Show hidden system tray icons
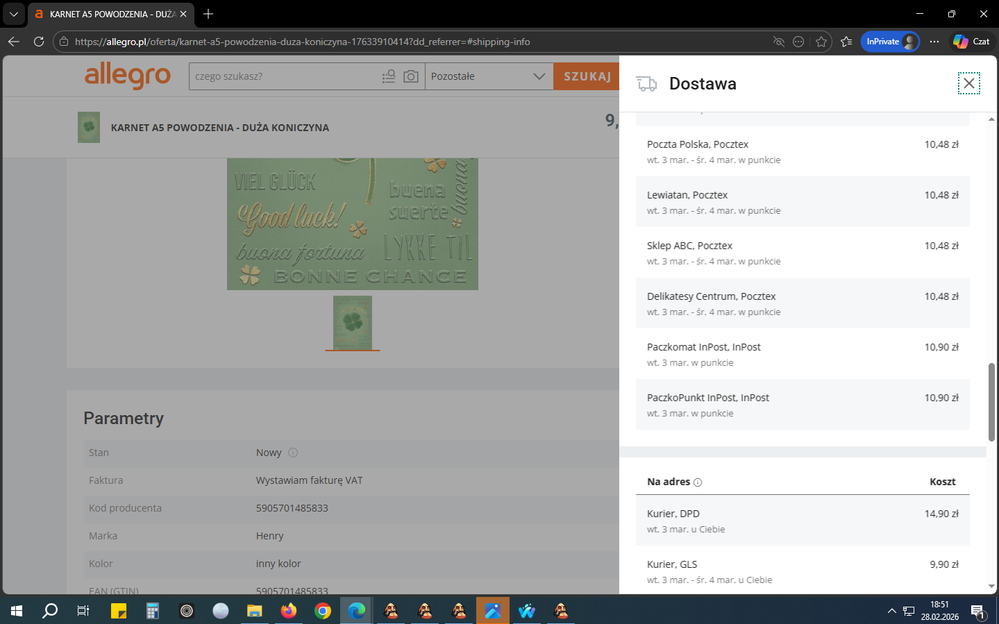Image resolution: width=999 pixels, height=624 pixels. point(891,610)
